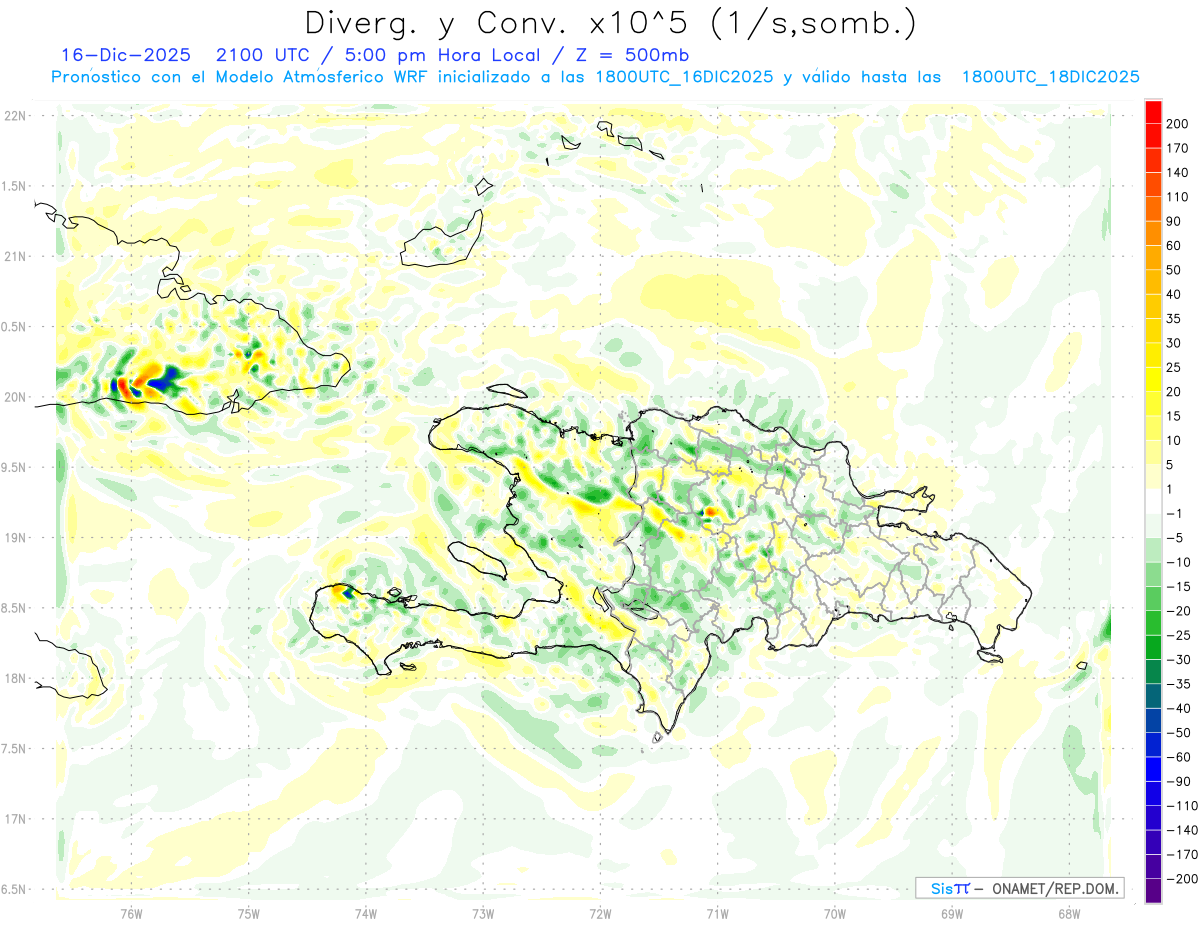Click longitude label '75W'
Image resolution: width=1200 pixels, height=927 pixels.
click(249, 914)
